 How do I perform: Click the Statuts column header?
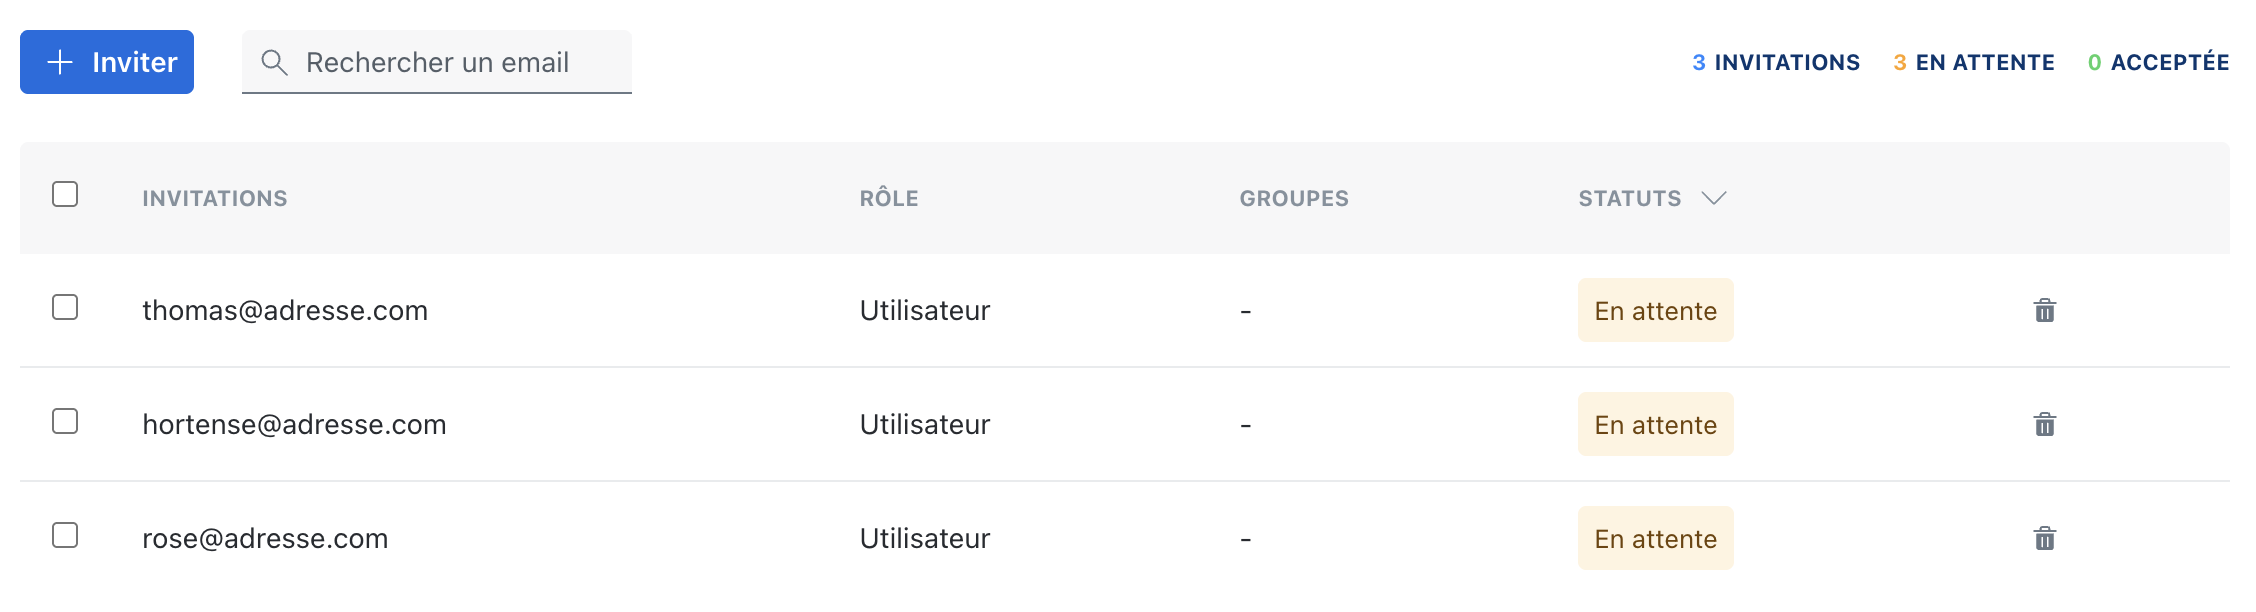[1629, 198]
